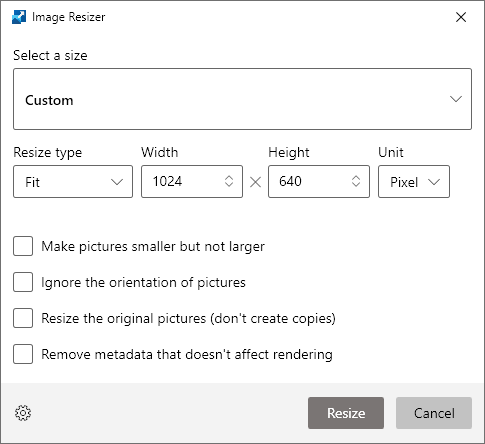Enable Remove metadata that doesn't affect rendering

coord(23,354)
